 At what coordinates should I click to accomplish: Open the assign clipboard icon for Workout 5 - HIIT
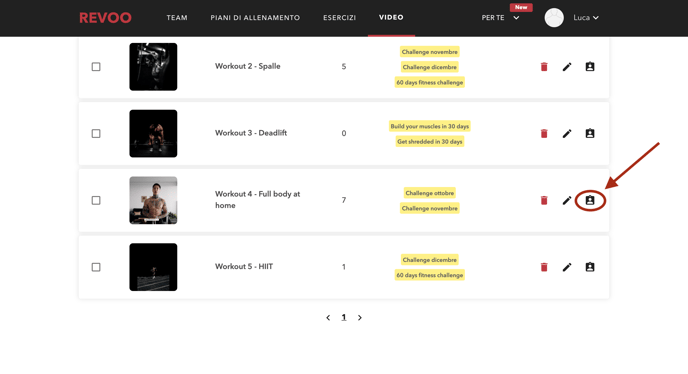590,267
